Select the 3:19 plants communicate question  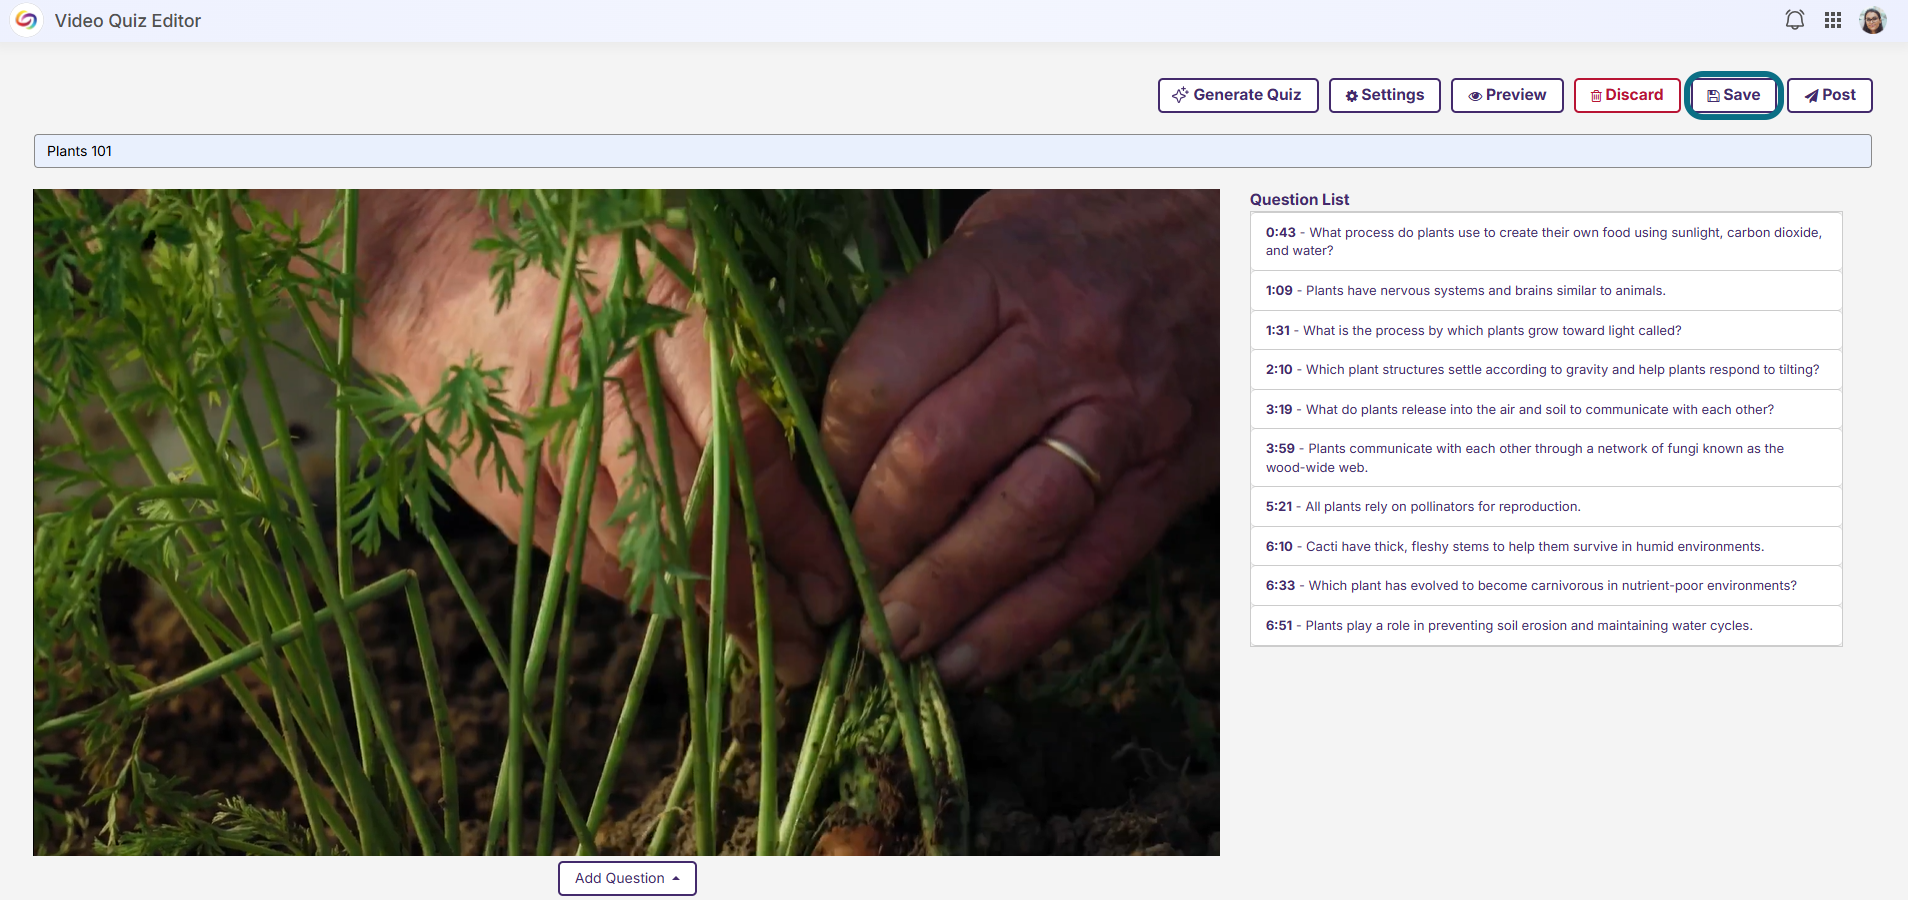(1546, 409)
